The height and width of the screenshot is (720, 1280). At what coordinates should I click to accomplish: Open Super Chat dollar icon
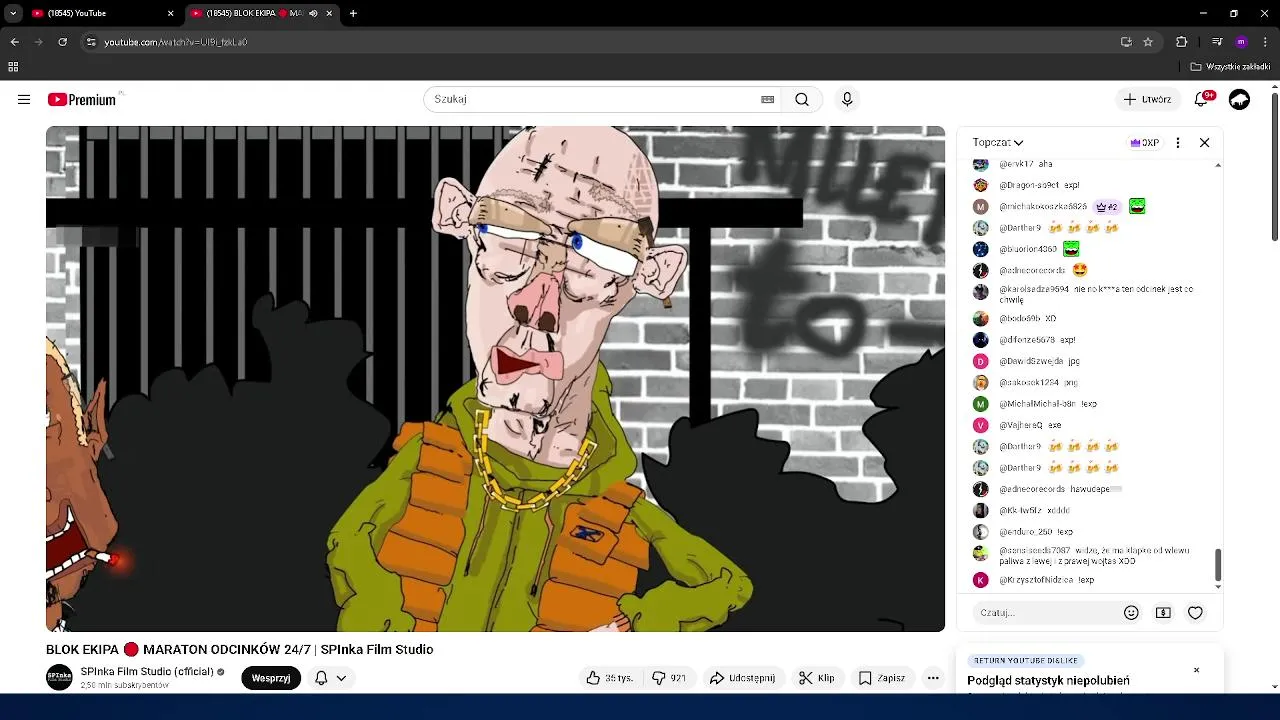(1163, 613)
